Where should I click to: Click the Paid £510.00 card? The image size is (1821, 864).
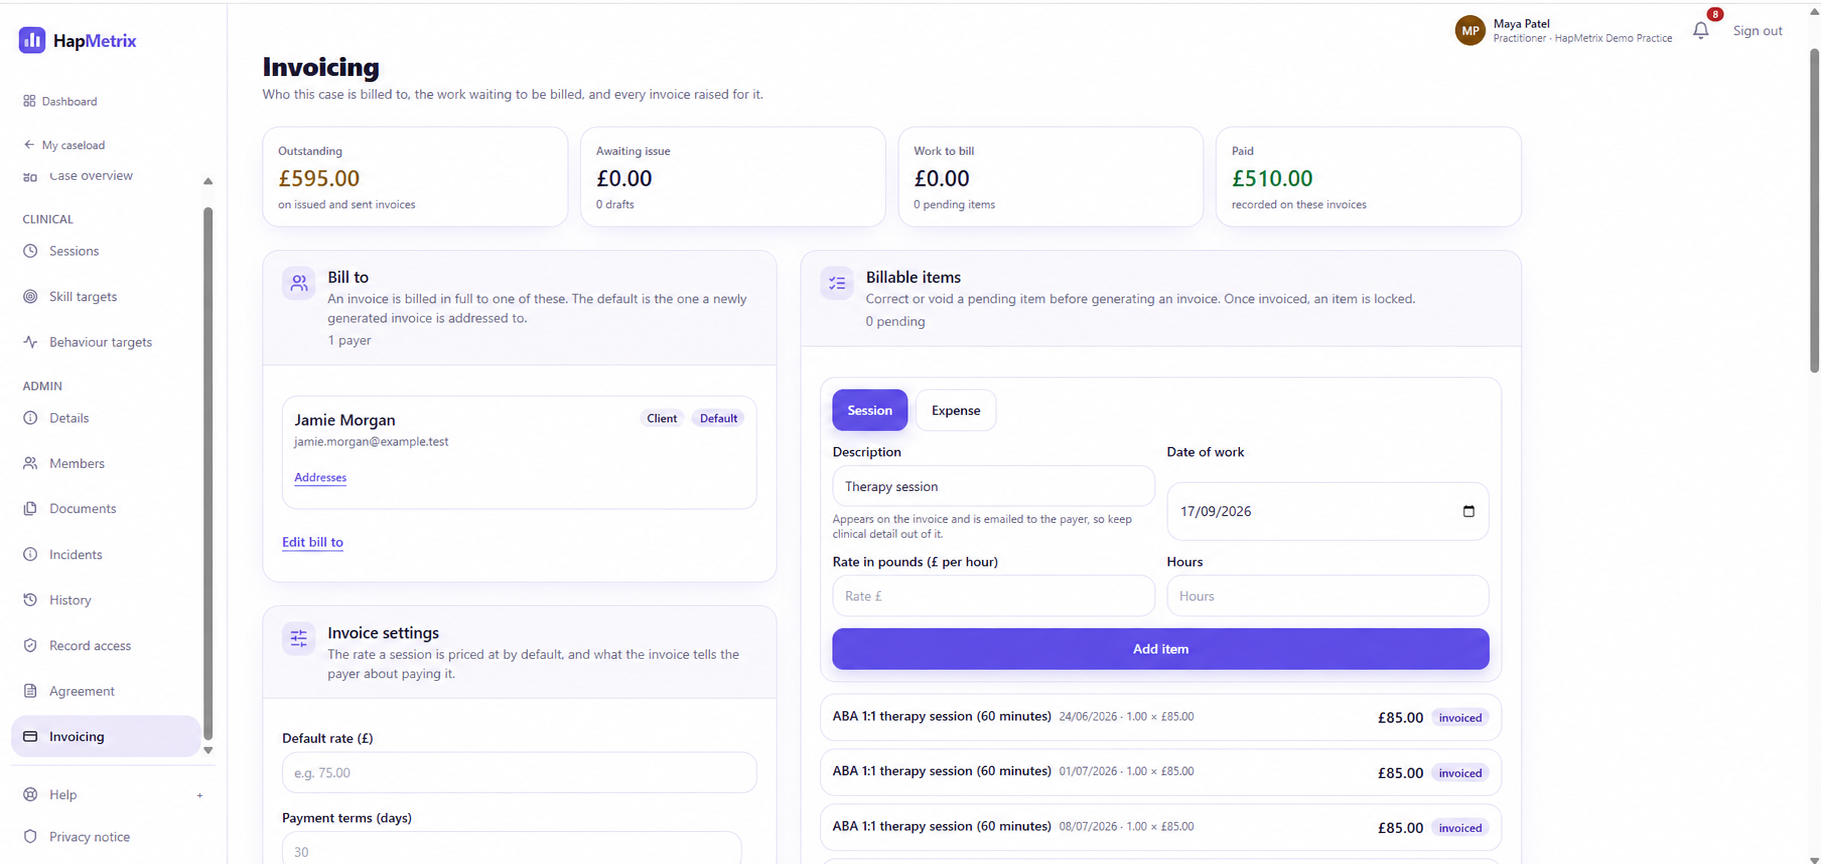pos(1368,176)
